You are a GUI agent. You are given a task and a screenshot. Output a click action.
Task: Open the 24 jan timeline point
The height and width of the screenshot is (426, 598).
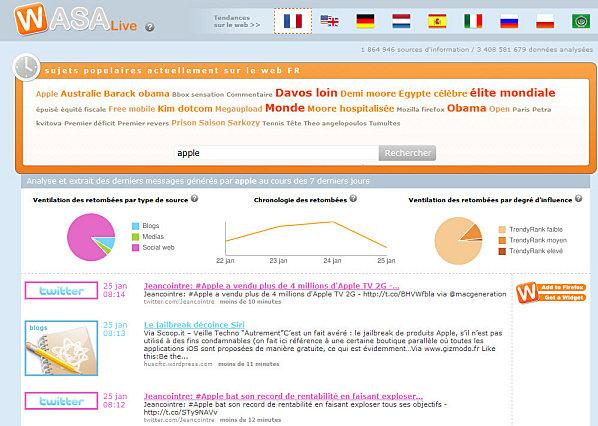(x=332, y=222)
